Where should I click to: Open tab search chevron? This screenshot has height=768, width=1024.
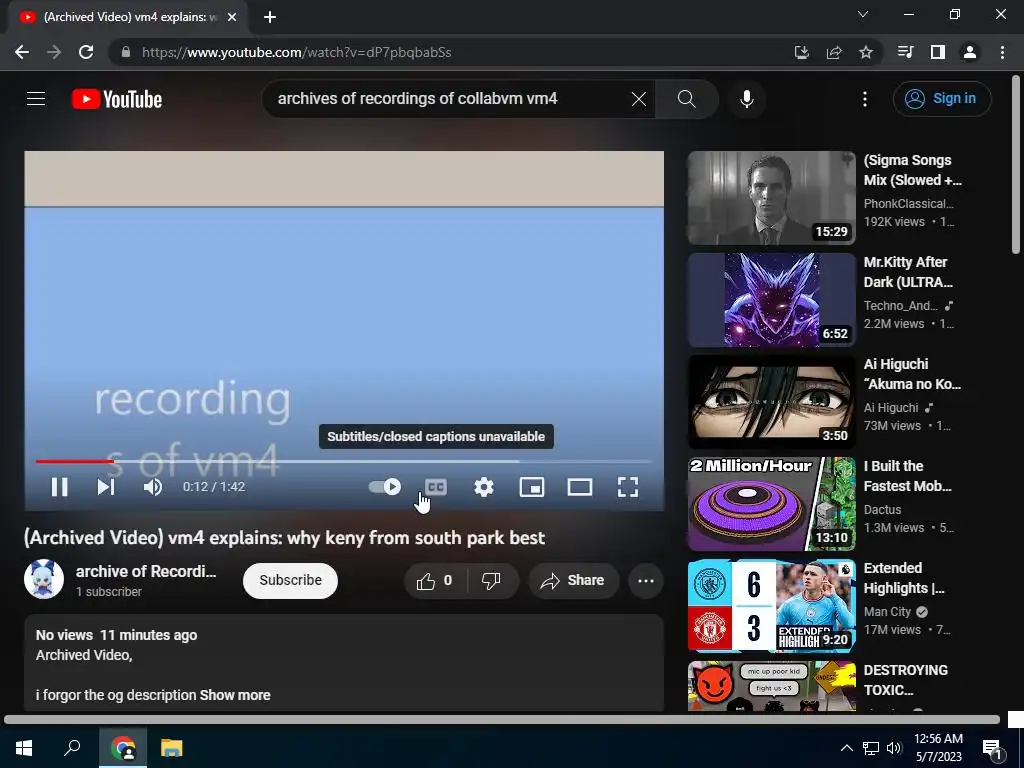tap(863, 14)
